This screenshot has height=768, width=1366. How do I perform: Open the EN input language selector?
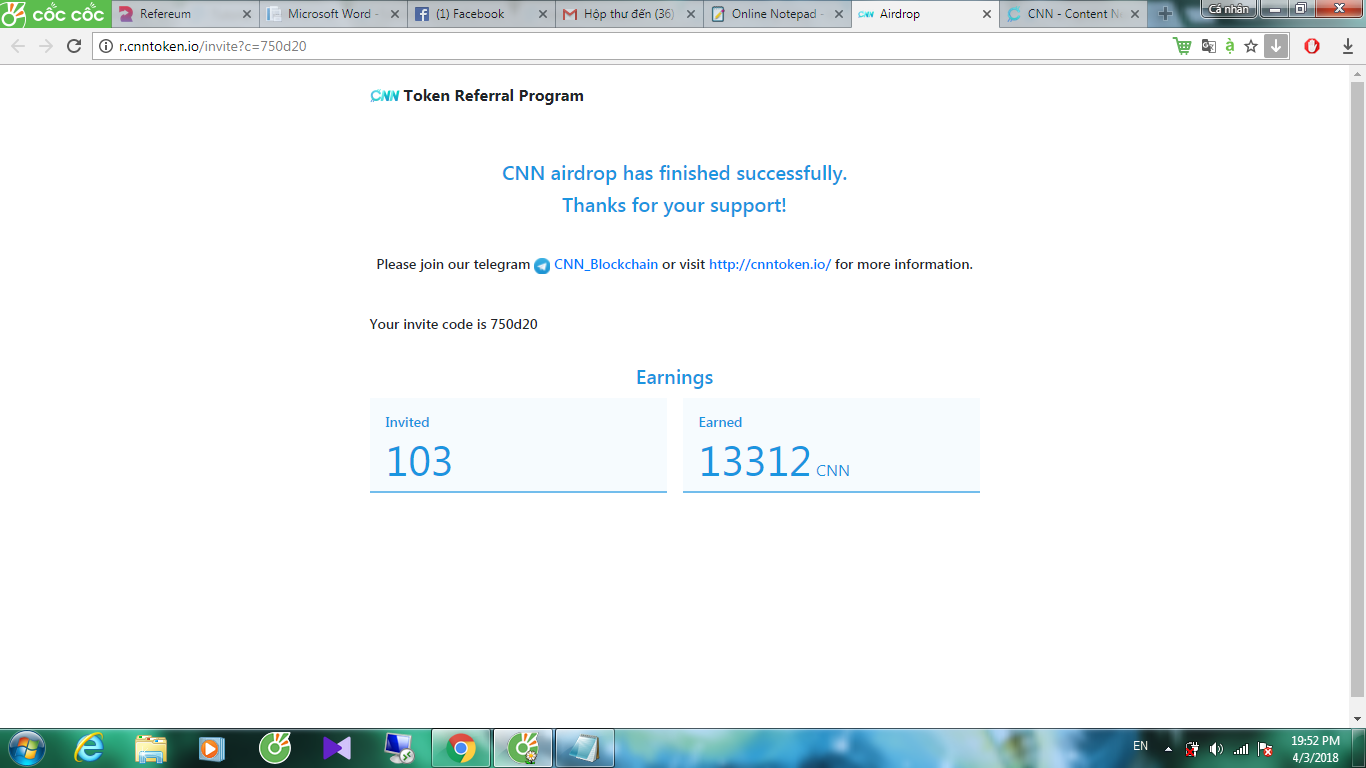[x=1140, y=746]
